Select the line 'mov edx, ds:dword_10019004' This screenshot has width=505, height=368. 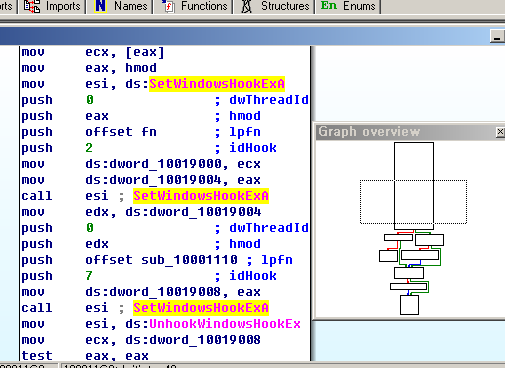point(141,212)
